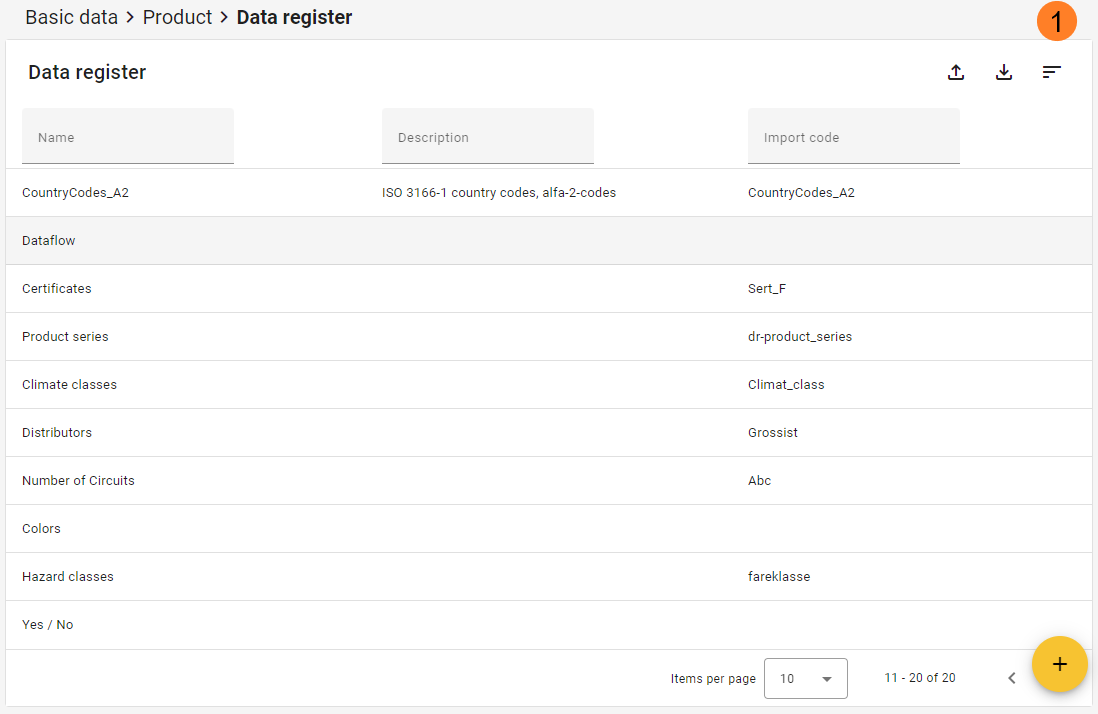Click the Description filter field
This screenshot has width=1098, height=714.
pyautogui.click(x=488, y=137)
